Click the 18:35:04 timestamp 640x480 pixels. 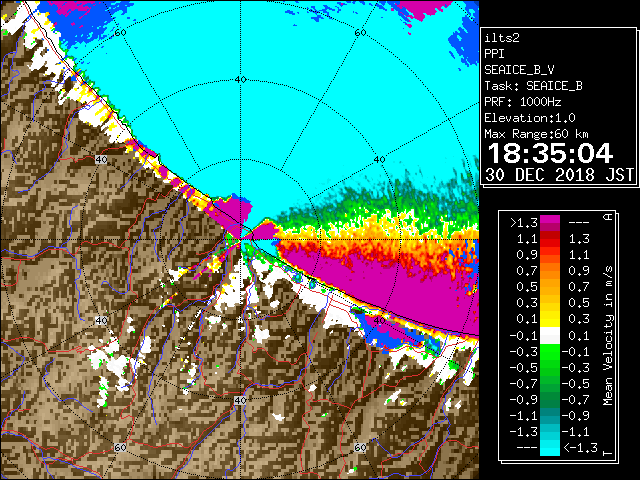click(550, 153)
